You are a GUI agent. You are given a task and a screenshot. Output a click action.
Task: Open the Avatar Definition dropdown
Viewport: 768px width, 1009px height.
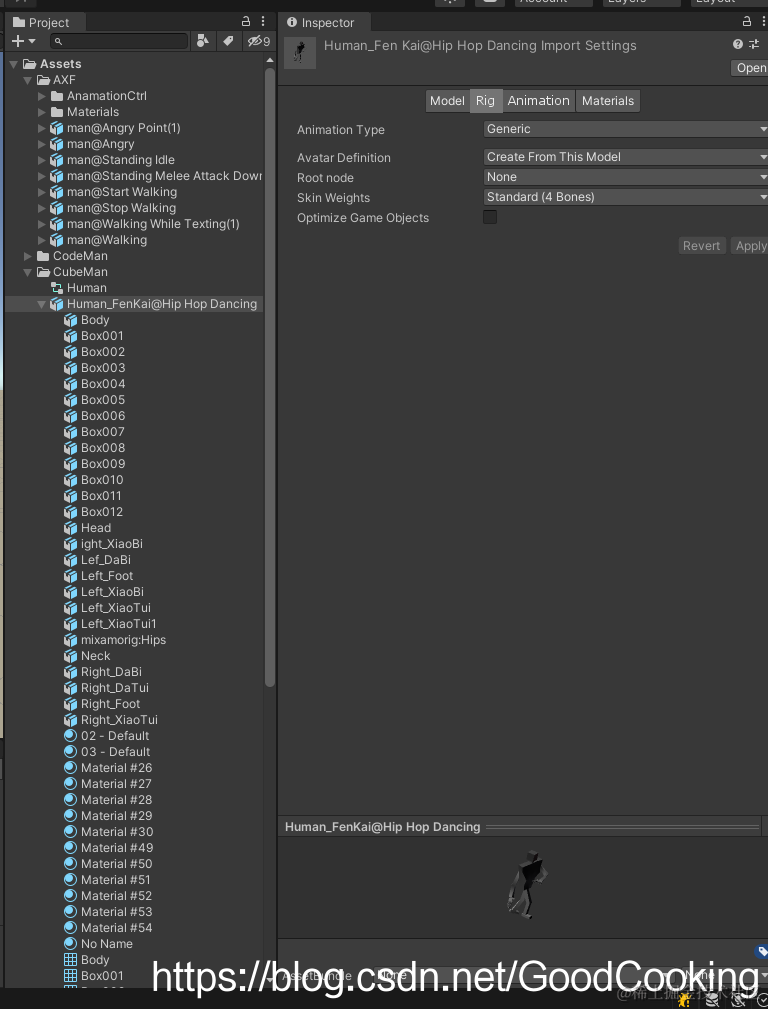click(x=625, y=157)
